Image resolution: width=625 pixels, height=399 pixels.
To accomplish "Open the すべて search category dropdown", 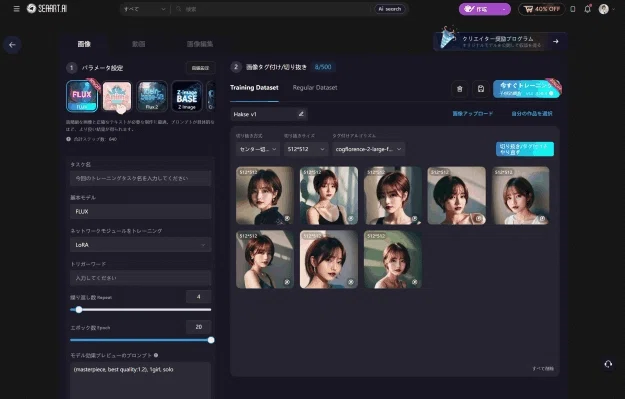I will 144,9.
